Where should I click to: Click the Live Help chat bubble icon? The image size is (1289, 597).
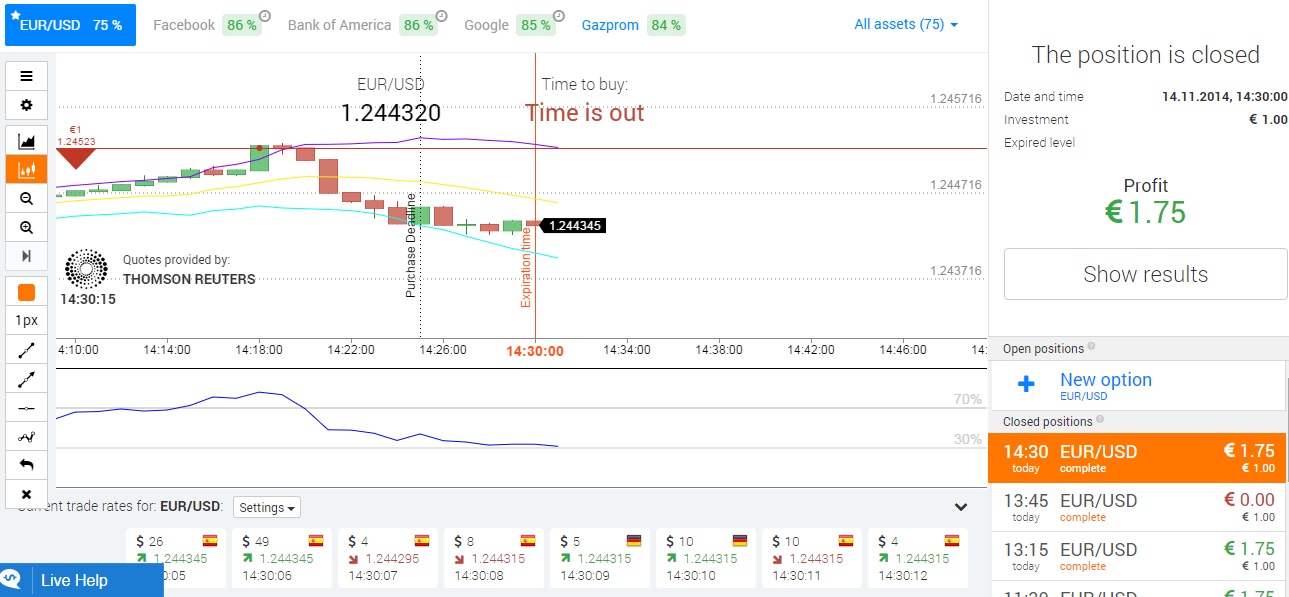pos(12,580)
